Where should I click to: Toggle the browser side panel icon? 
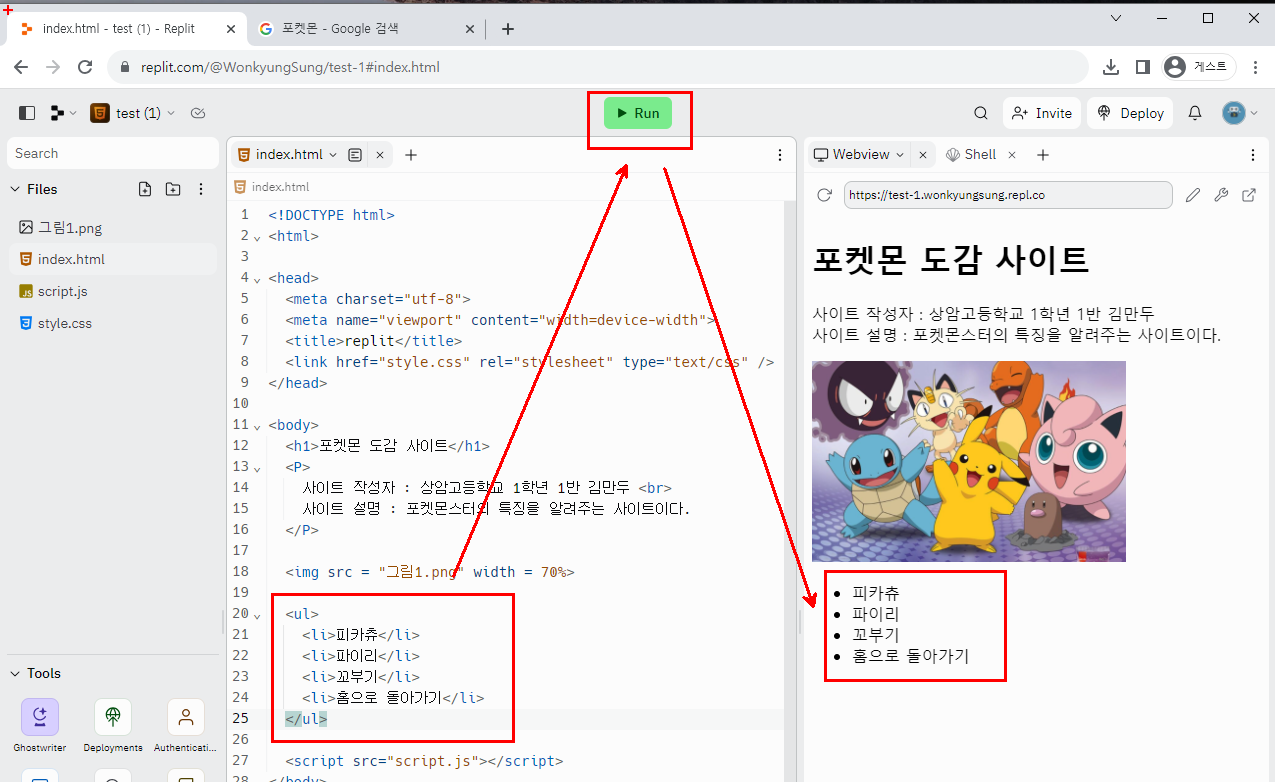point(1143,67)
